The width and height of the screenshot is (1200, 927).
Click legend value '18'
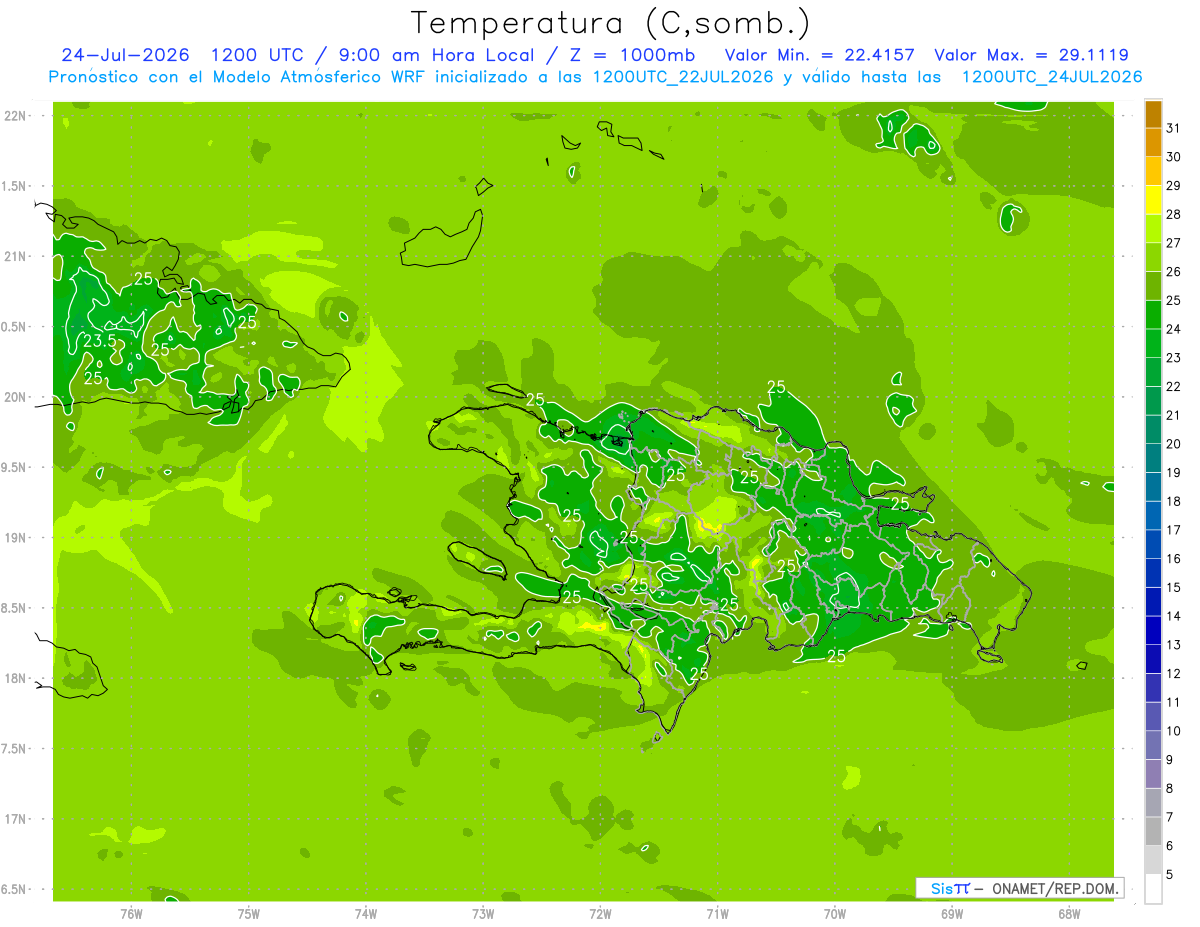click(1174, 501)
